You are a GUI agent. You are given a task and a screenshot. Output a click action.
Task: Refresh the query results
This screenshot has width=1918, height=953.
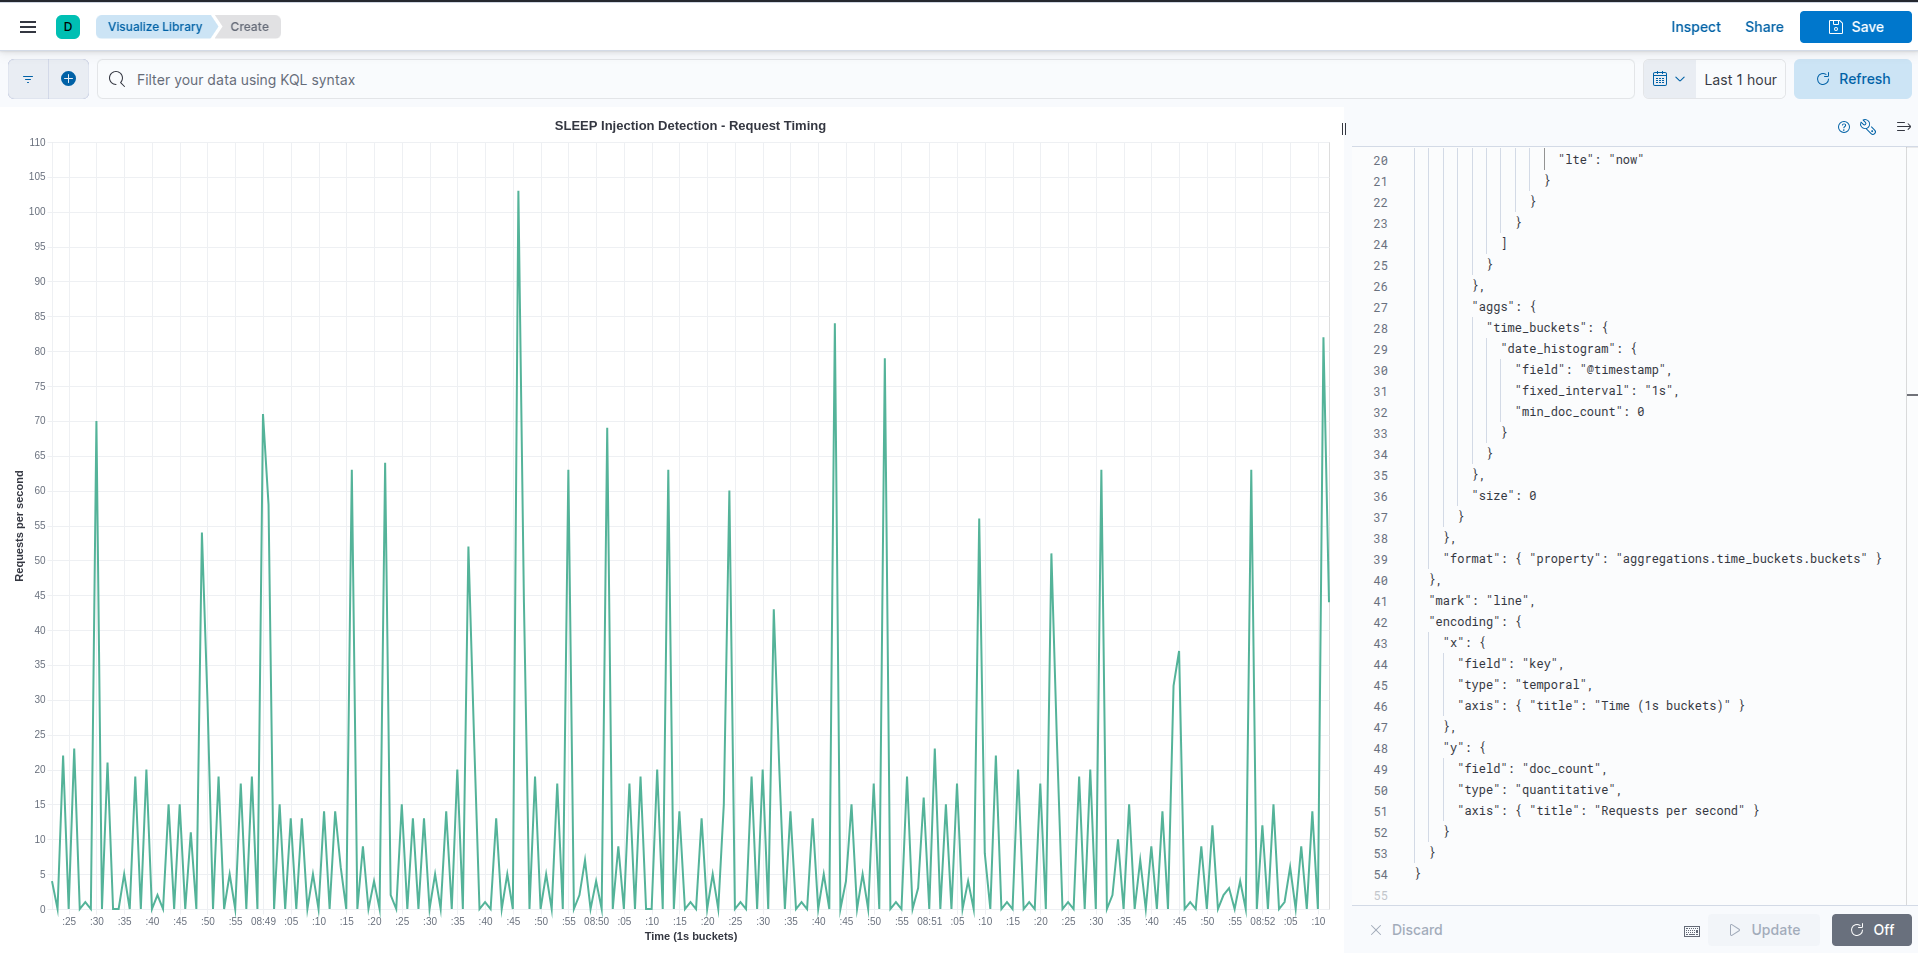coord(1852,79)
